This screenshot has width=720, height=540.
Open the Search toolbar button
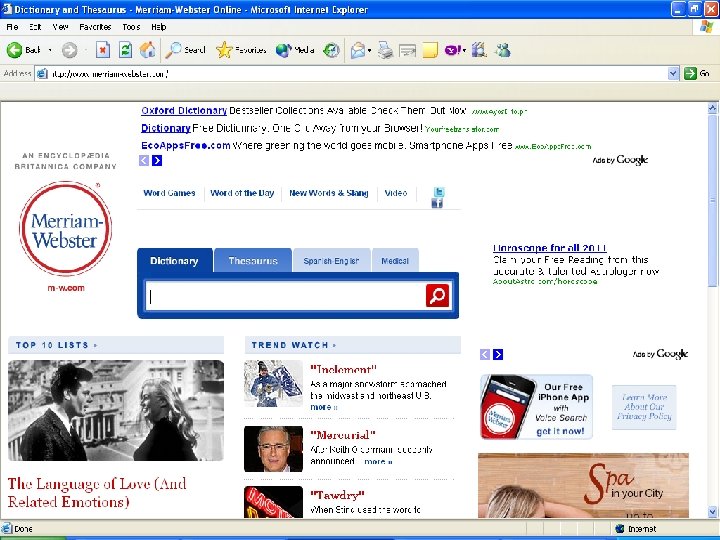(x=186, y=50)
